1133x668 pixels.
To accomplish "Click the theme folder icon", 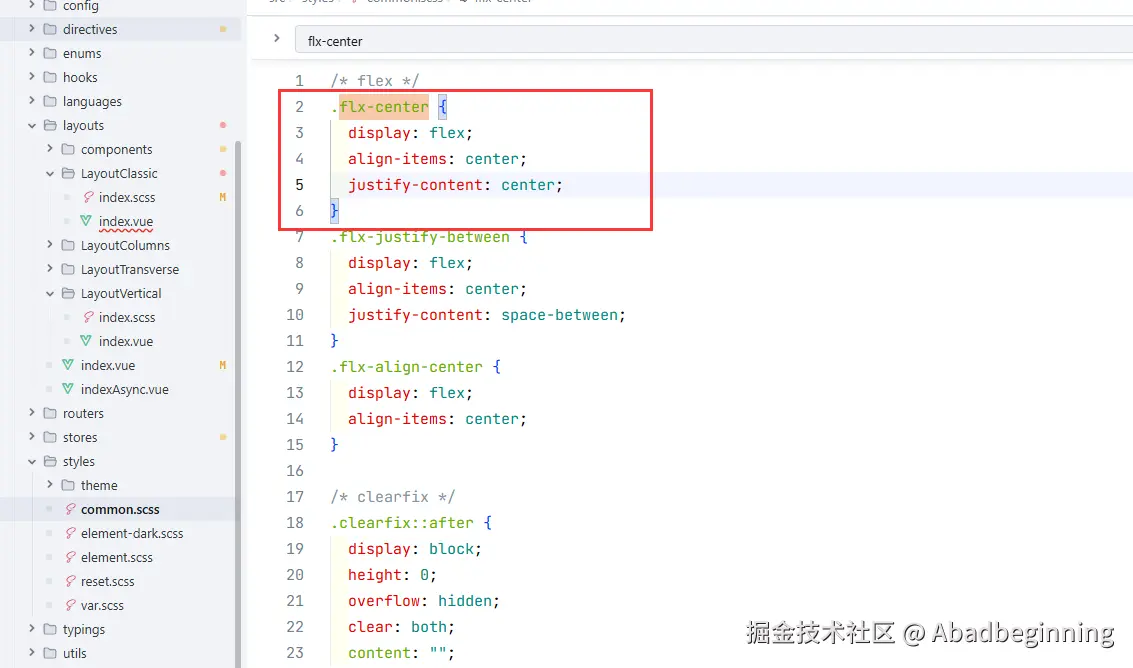I will pyautogui.click(x=68, y=484).
